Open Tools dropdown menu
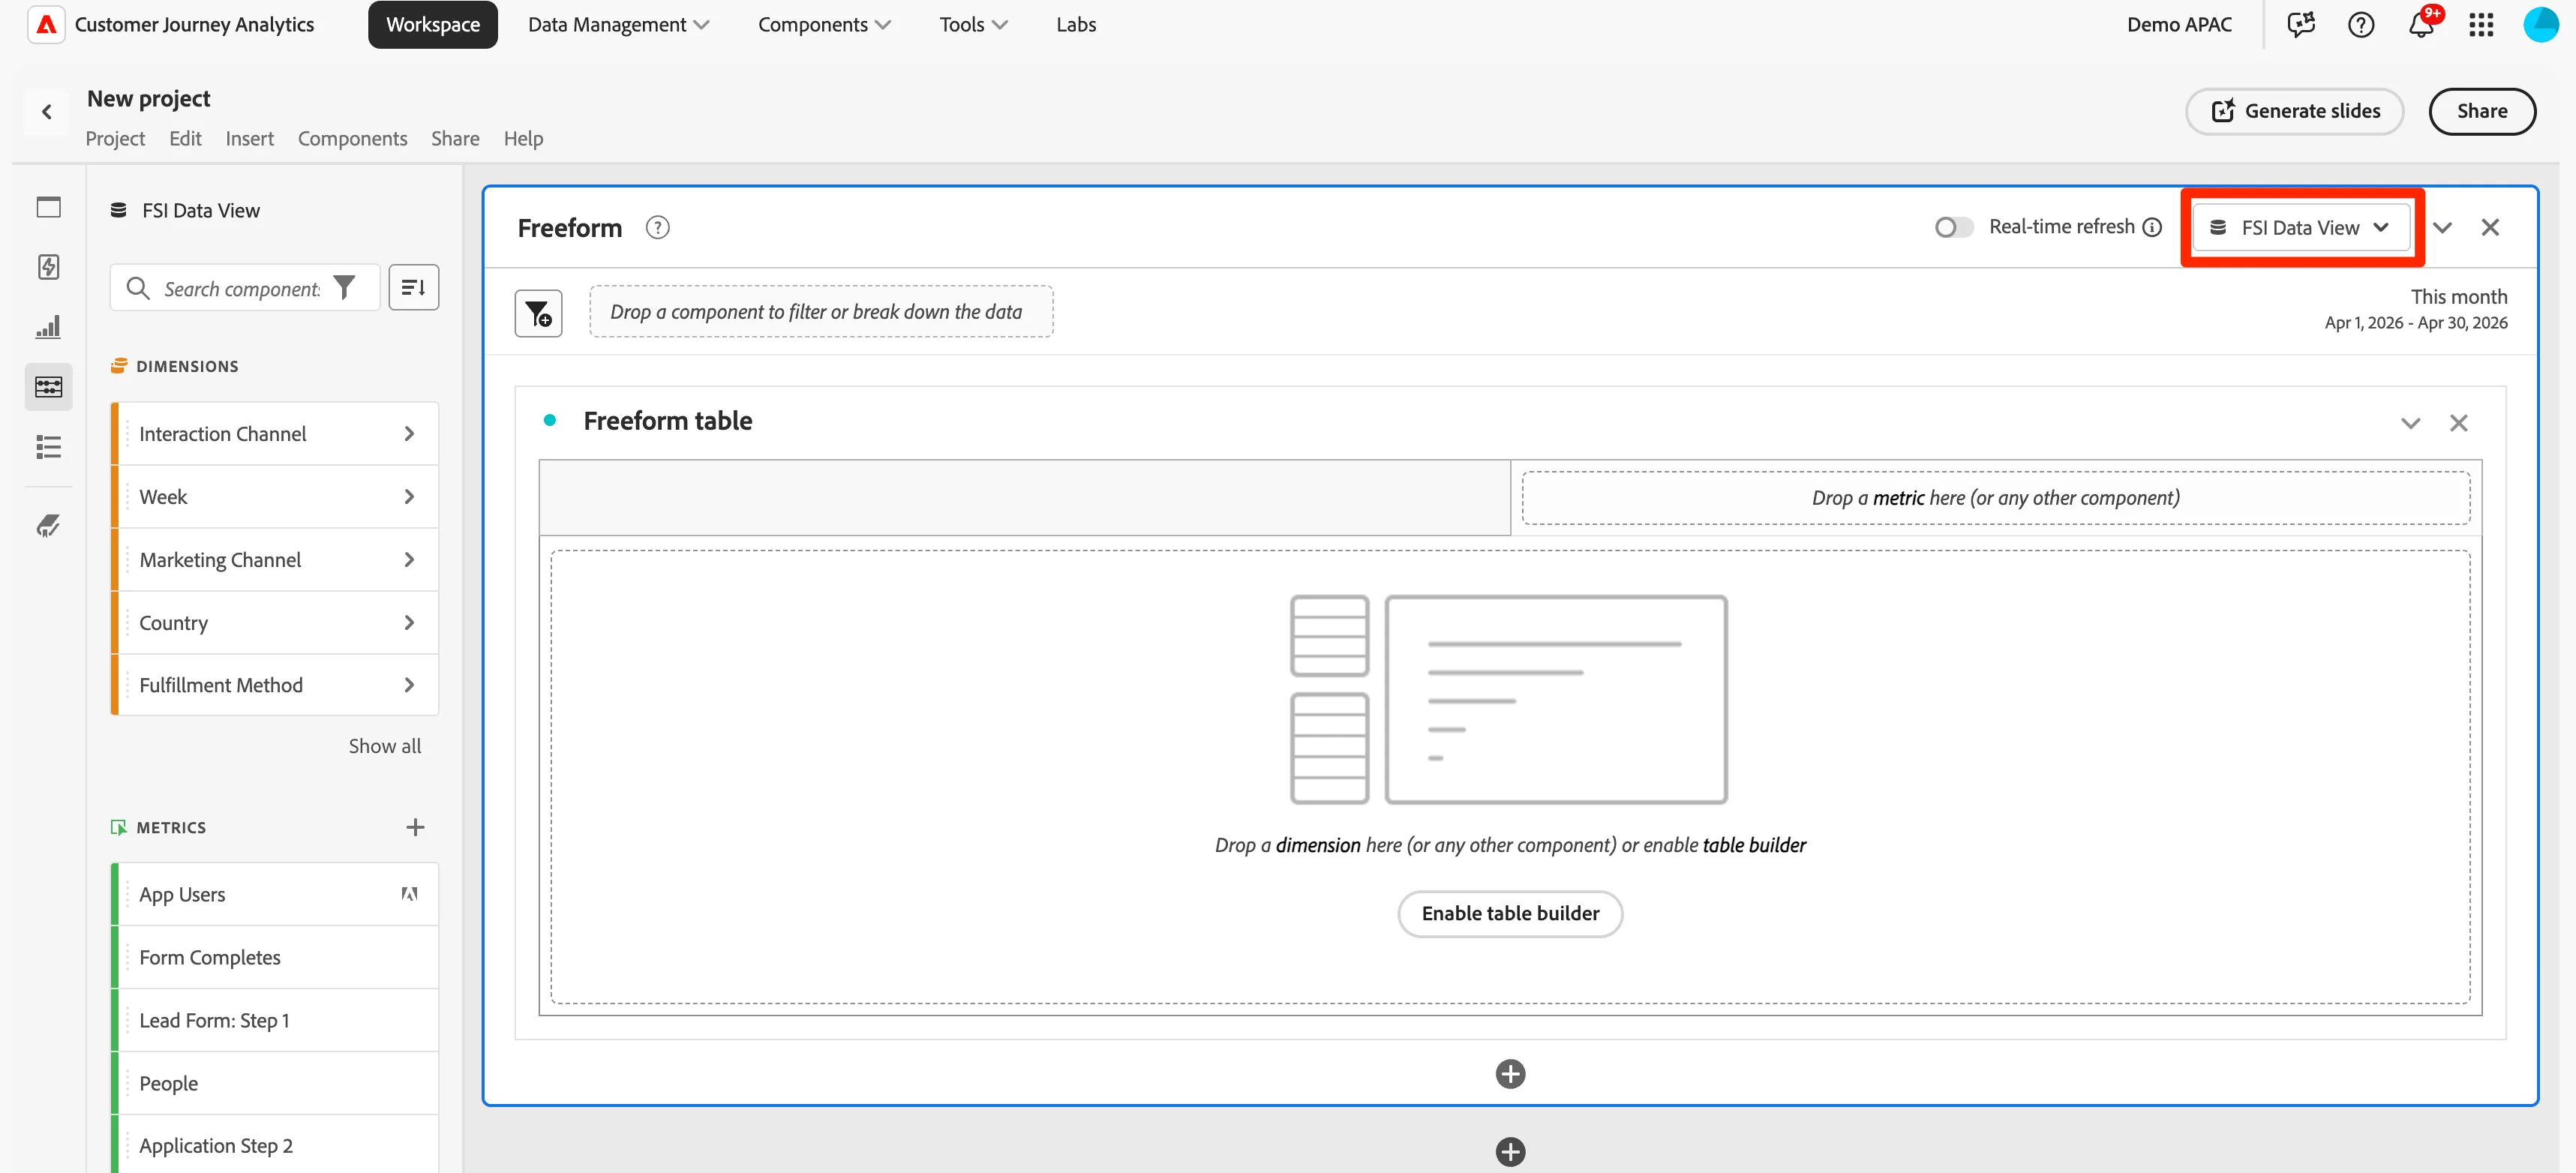The image size is (2576, 1173). [973, 24]
